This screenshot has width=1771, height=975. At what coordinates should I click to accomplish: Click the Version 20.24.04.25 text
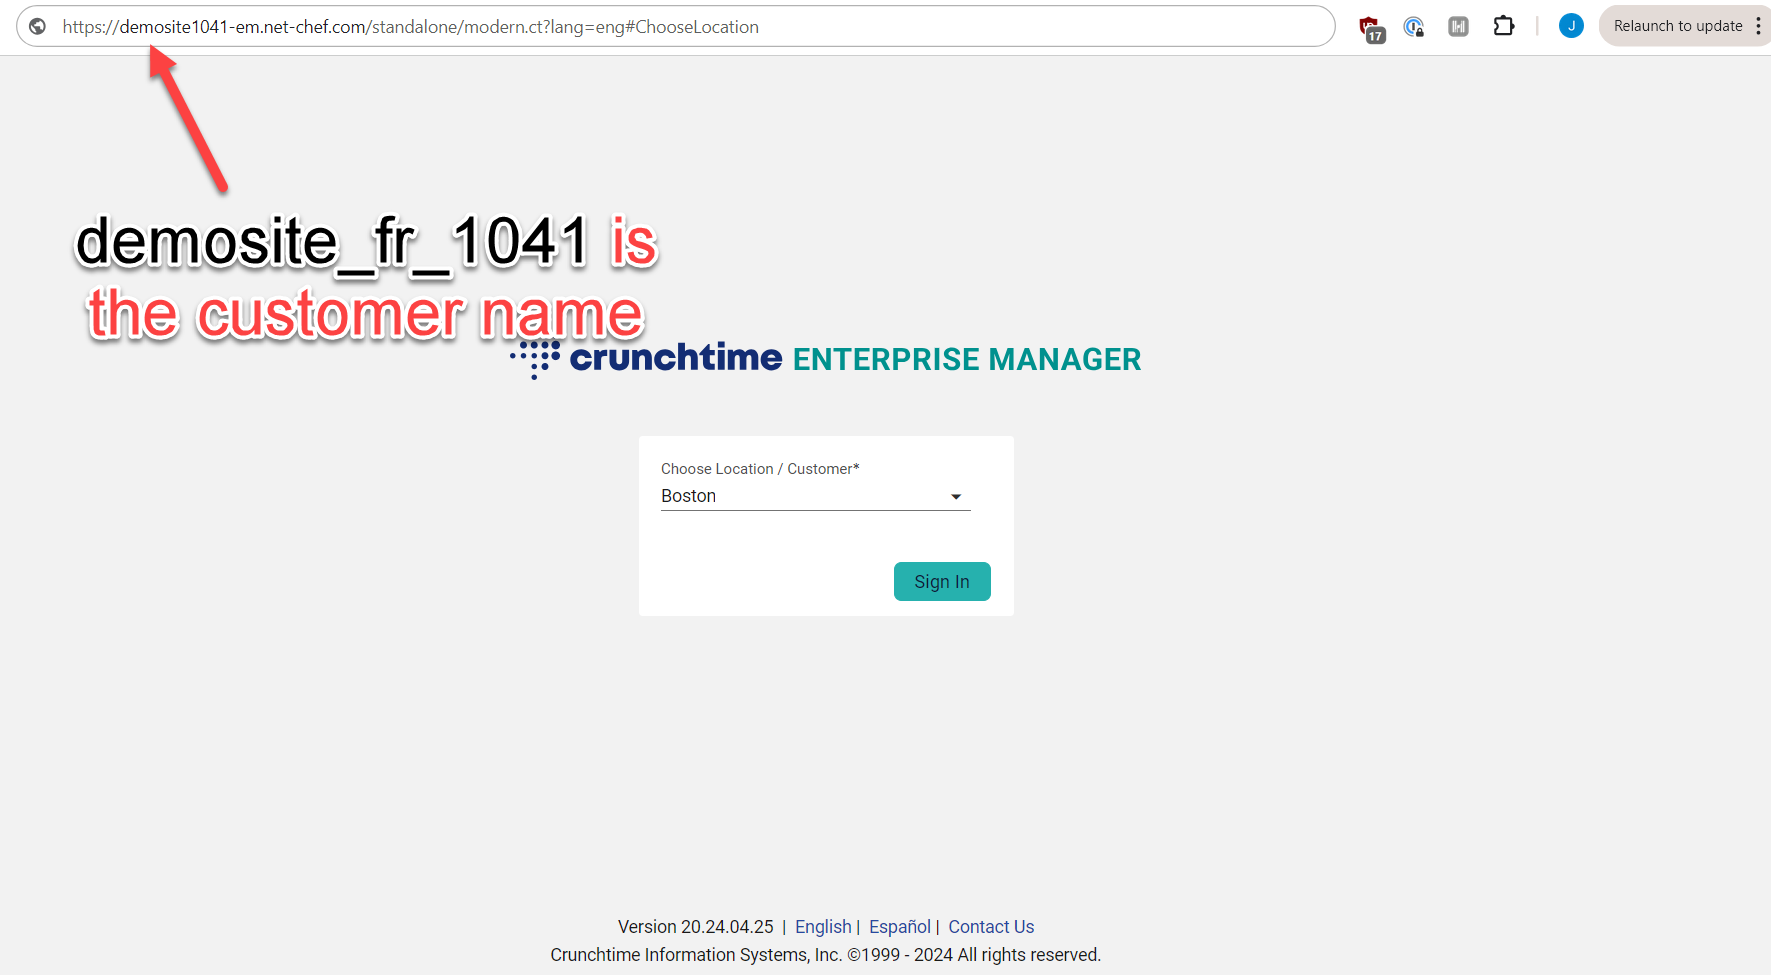[x=696, y=927]
